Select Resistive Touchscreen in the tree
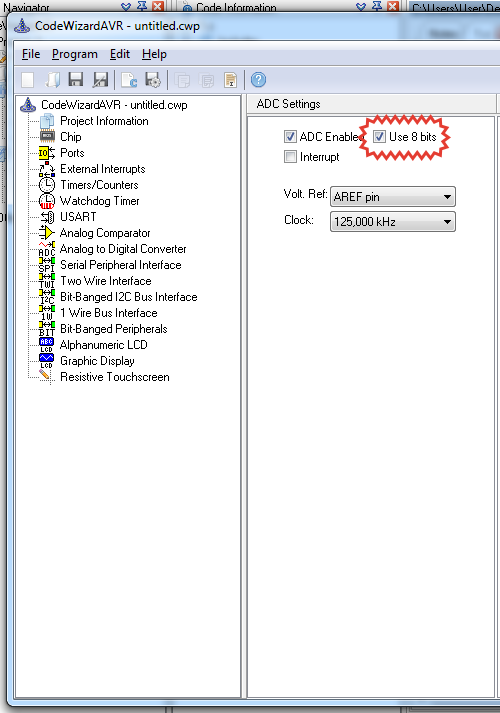 point(115,377)
